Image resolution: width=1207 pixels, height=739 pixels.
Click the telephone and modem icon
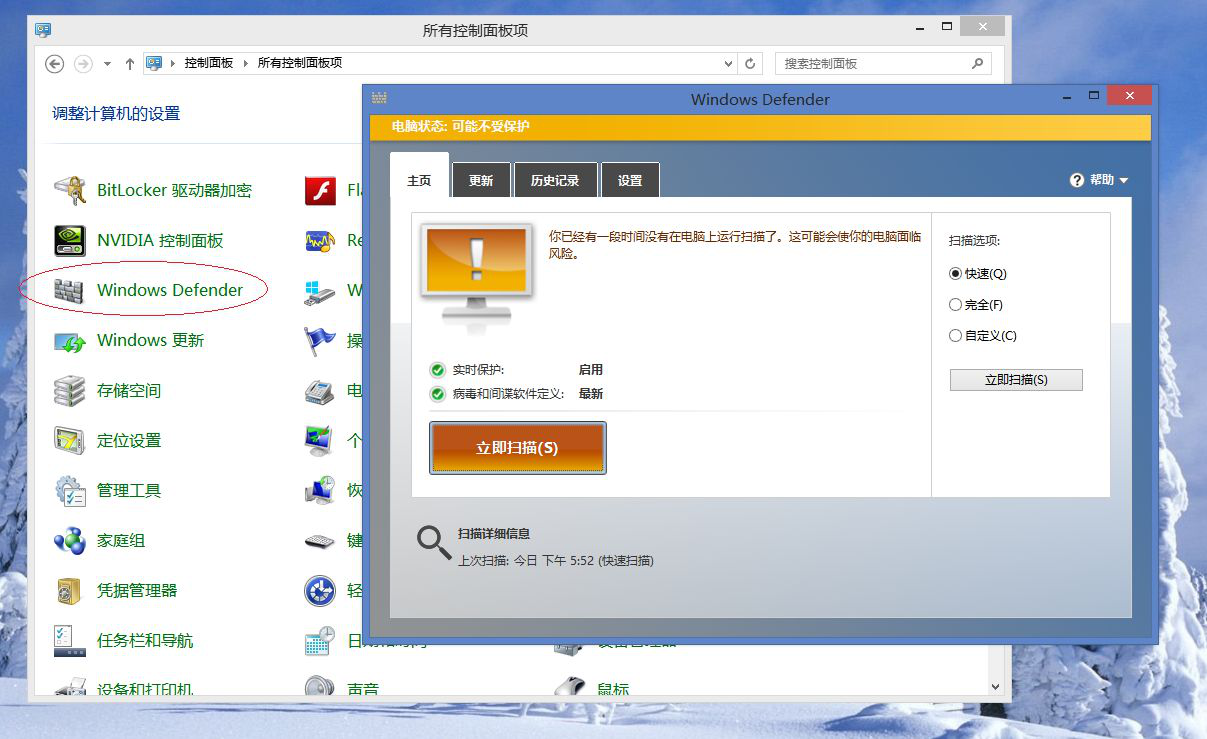tap(320, 391)
